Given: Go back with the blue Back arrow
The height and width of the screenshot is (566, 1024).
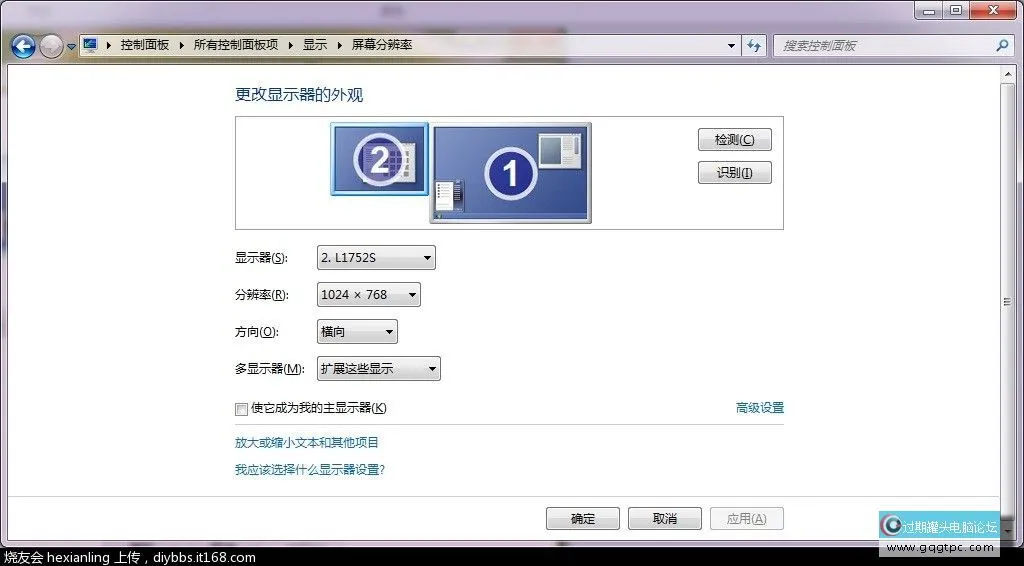Looking at the screenshot, I should [24, 46].
